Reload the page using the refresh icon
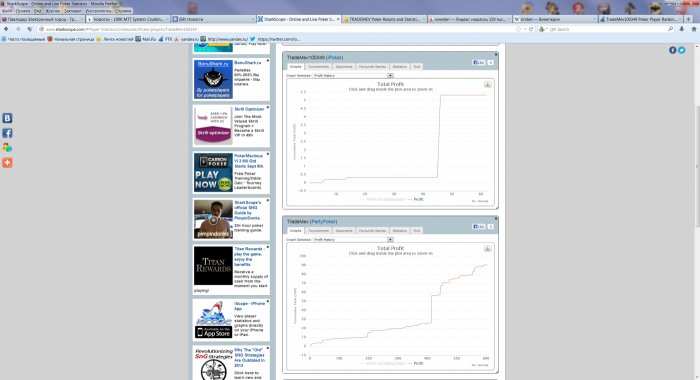Screen dimensions: 700x380 (531, 29)
